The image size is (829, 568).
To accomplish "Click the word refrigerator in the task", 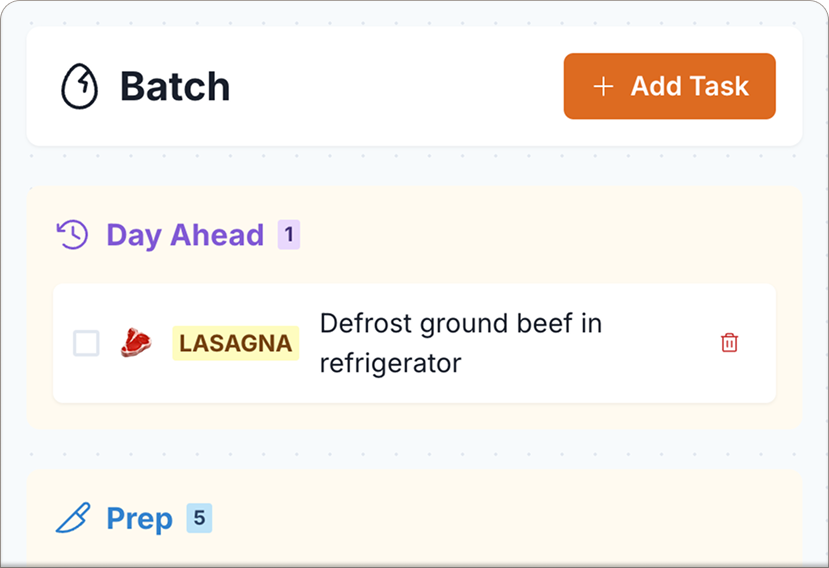I will click(x=390, y=362).
